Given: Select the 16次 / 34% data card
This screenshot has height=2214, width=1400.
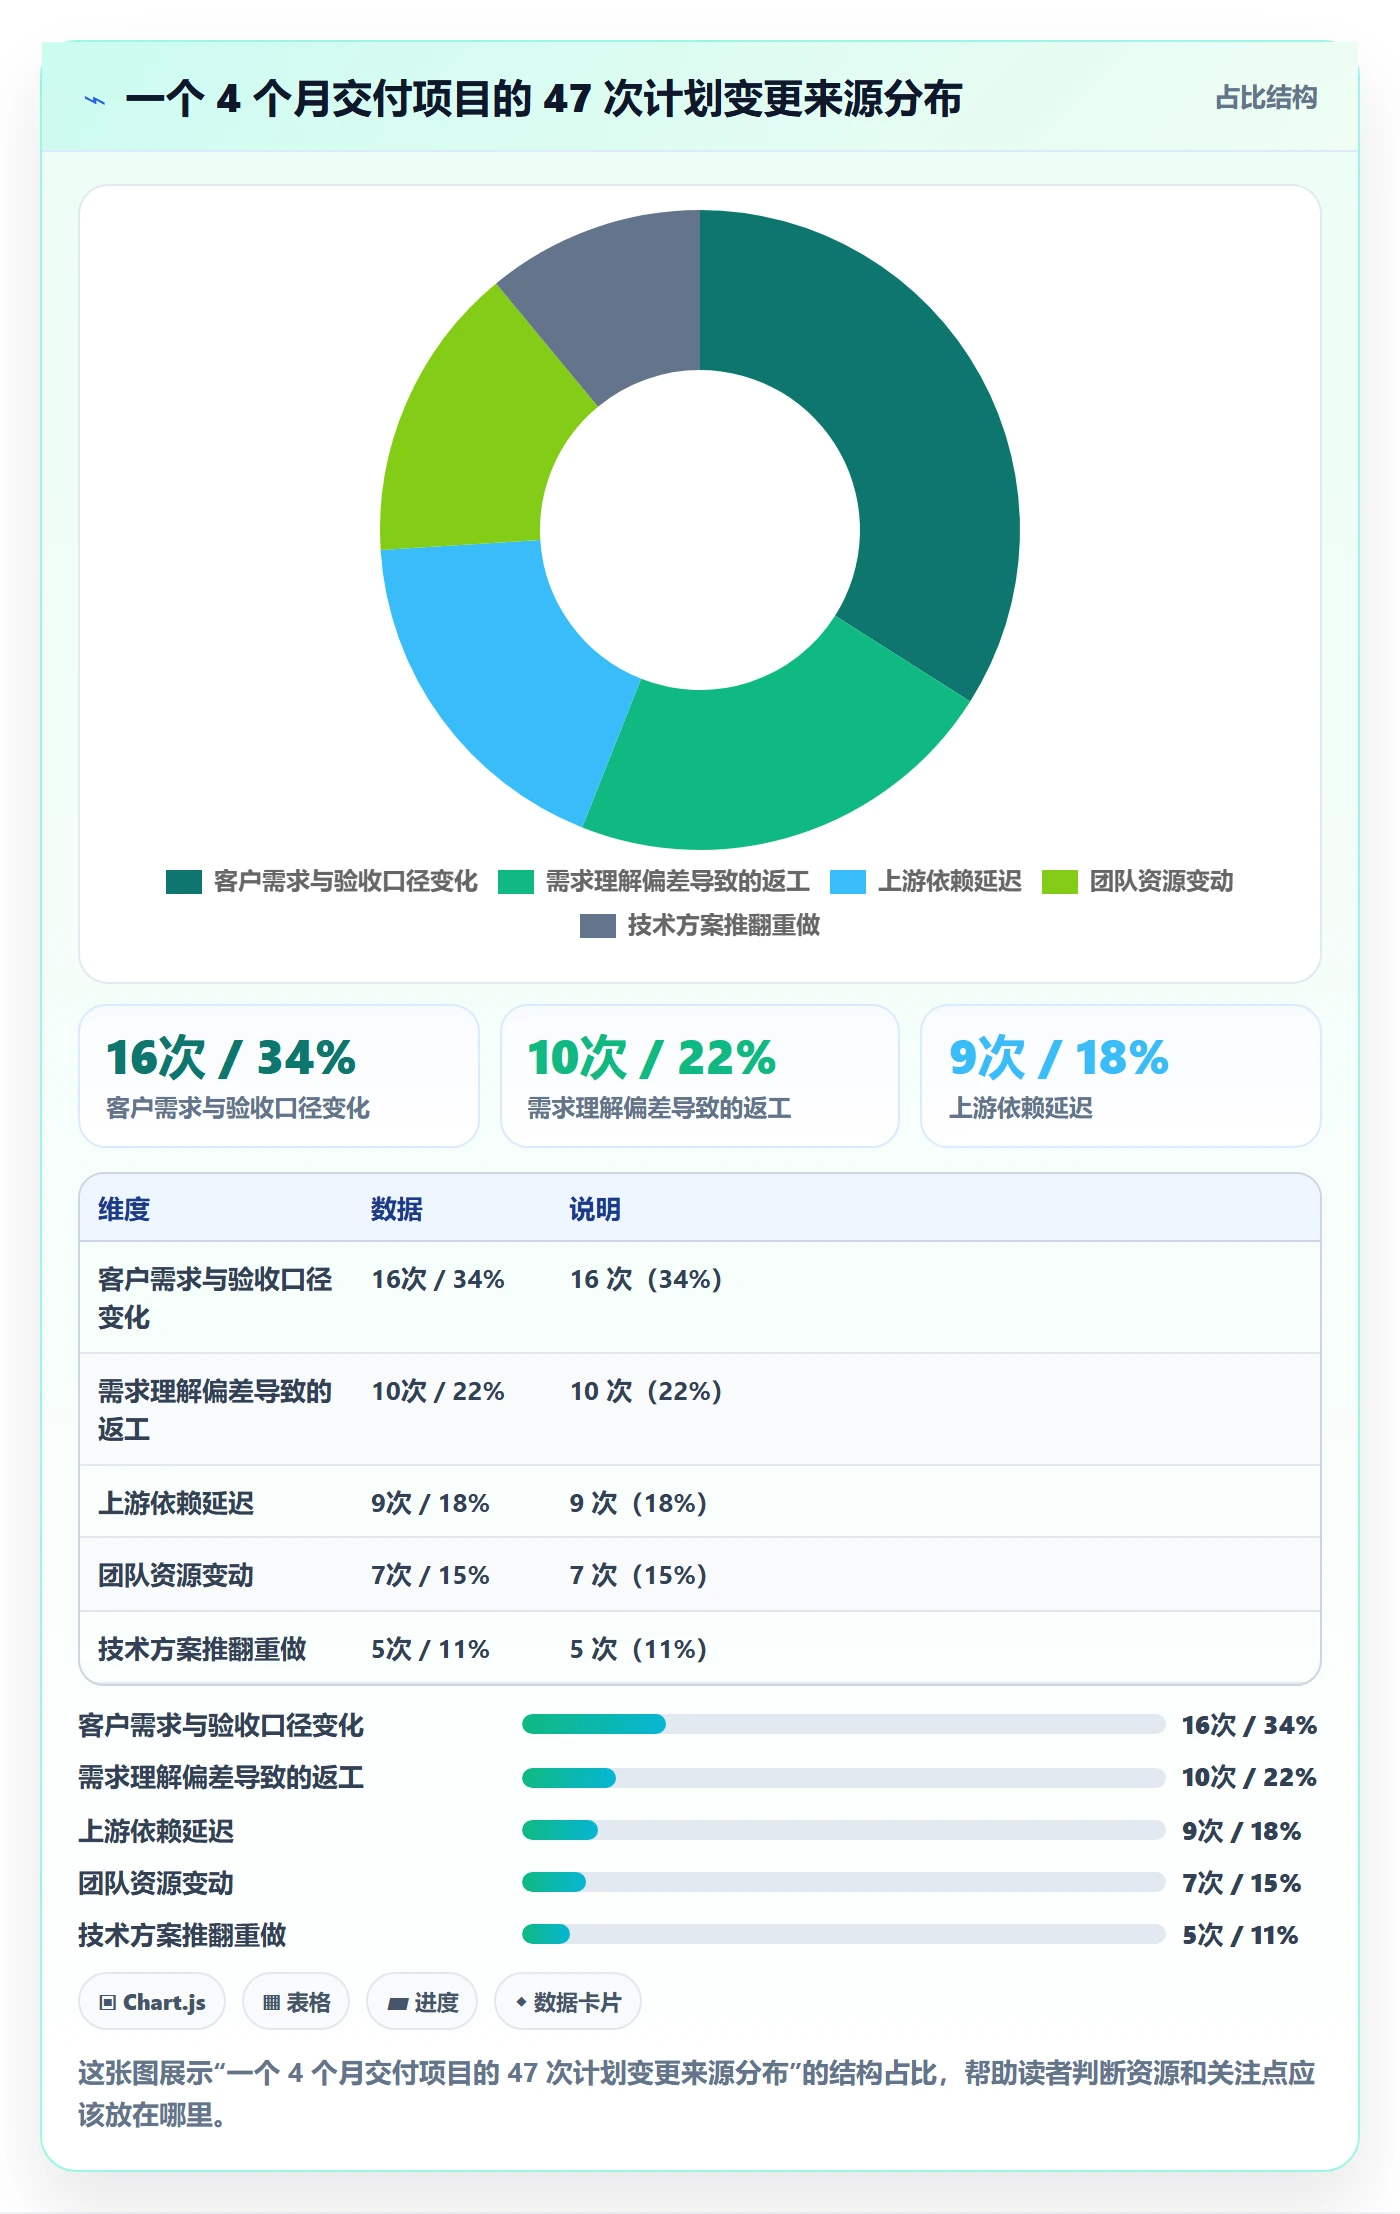Looking at the screenshot, I should pos(279,1076).
